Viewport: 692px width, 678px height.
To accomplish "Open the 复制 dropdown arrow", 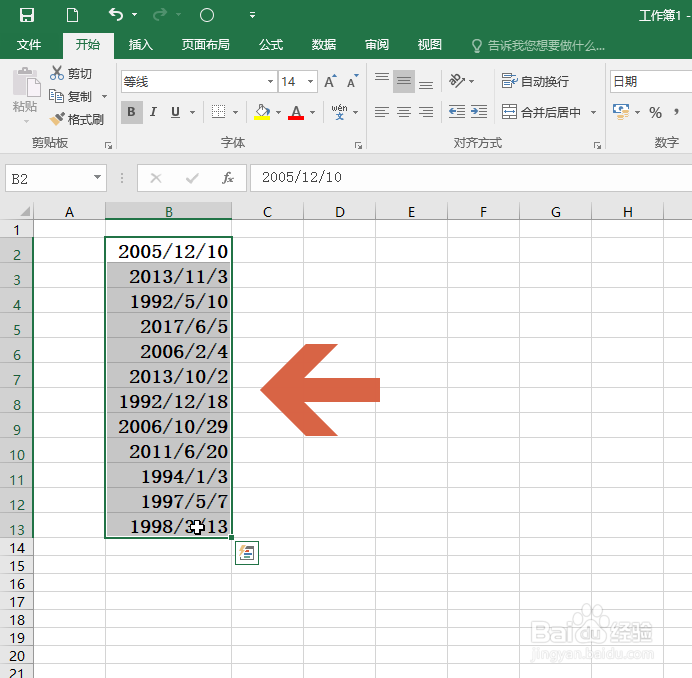I will coord(105,96).
